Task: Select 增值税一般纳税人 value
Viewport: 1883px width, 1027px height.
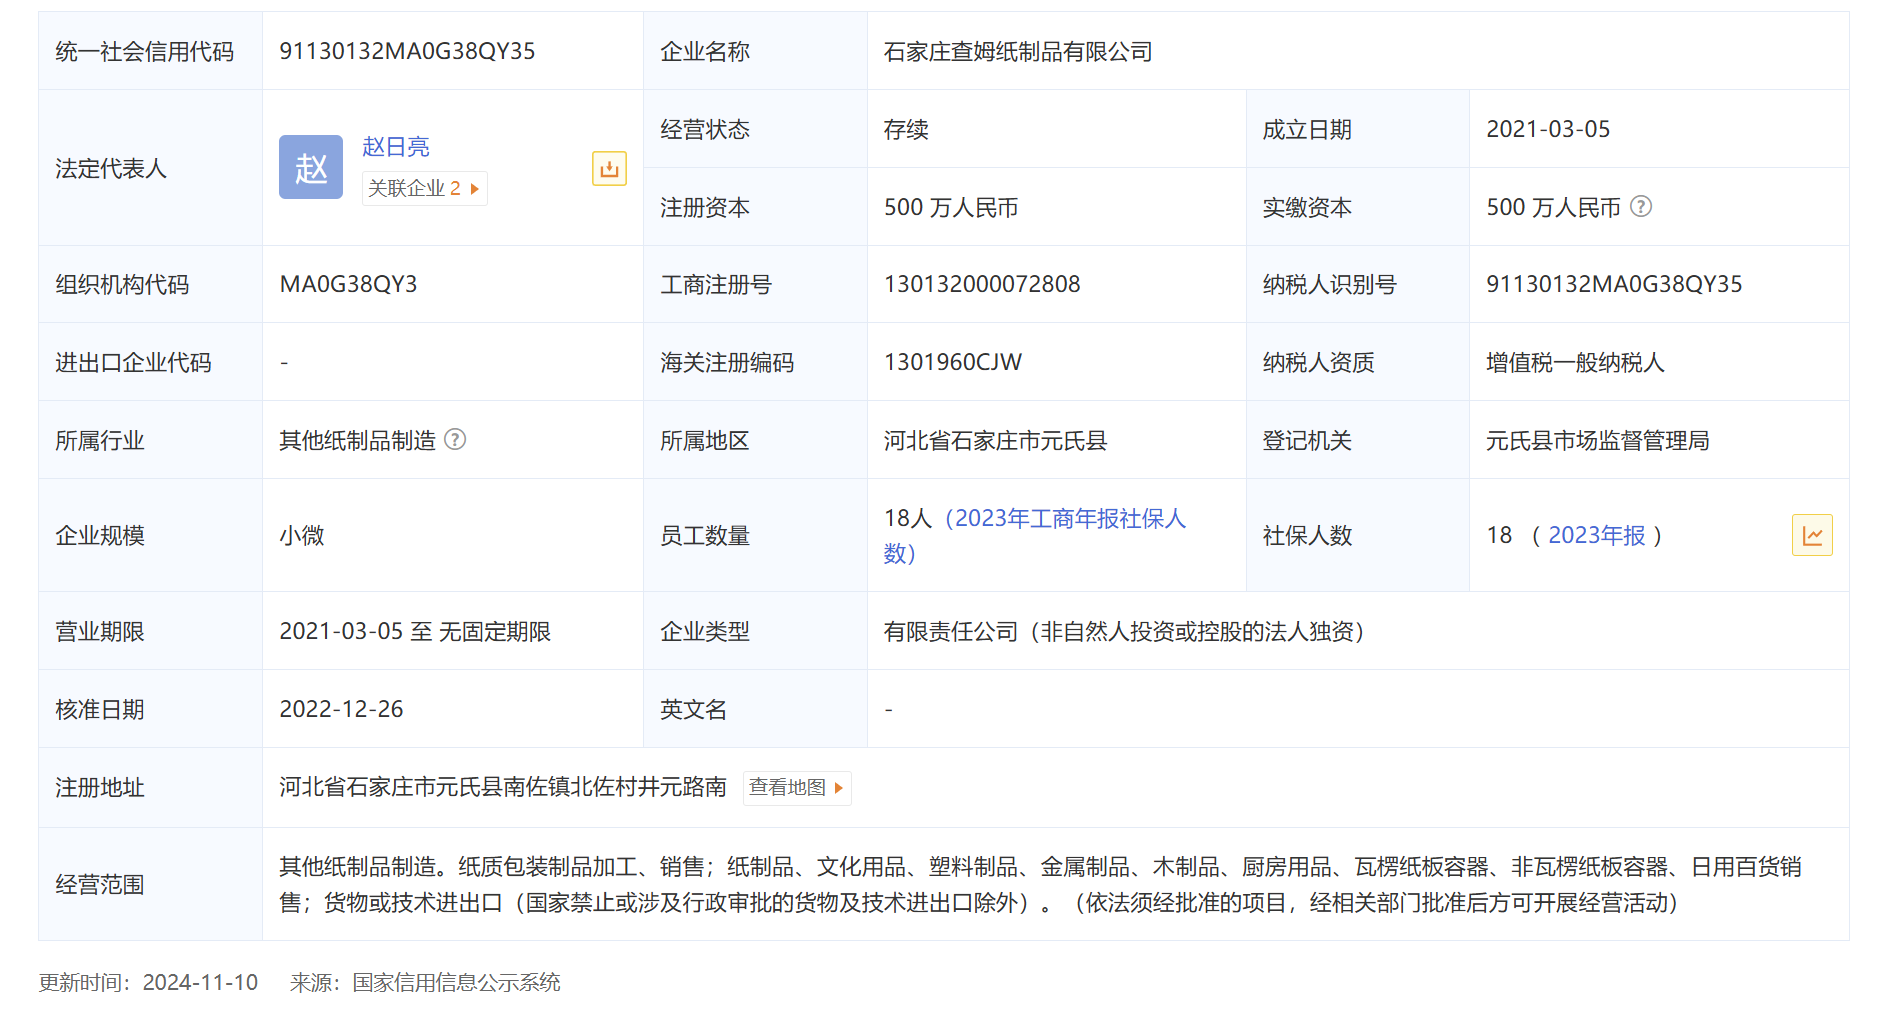Action: 1575,362
